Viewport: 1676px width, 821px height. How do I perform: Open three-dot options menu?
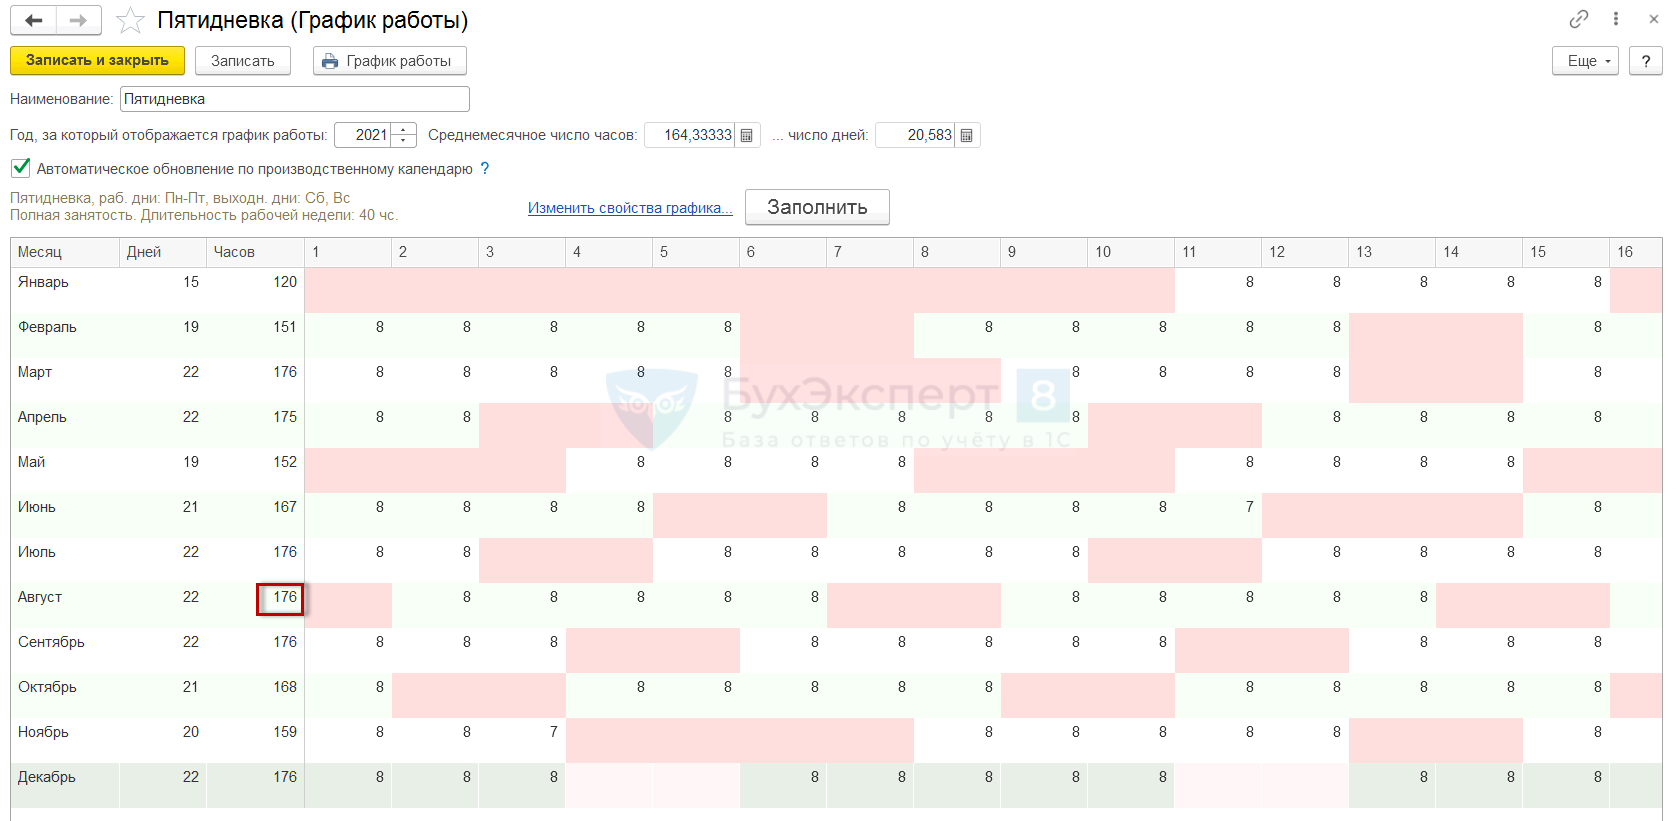(1616, 19)
